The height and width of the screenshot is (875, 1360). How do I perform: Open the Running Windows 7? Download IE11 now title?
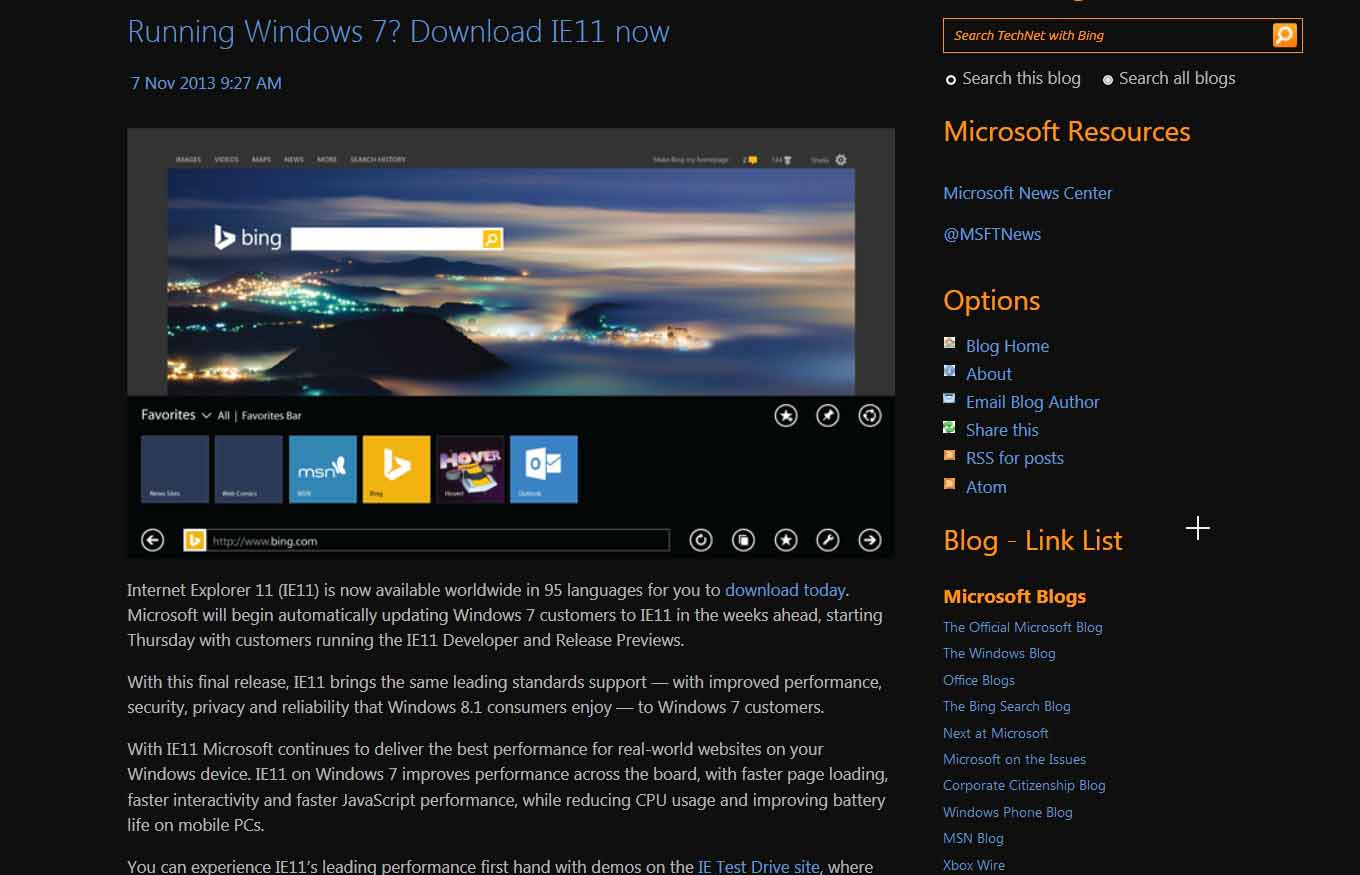[398, 31]
